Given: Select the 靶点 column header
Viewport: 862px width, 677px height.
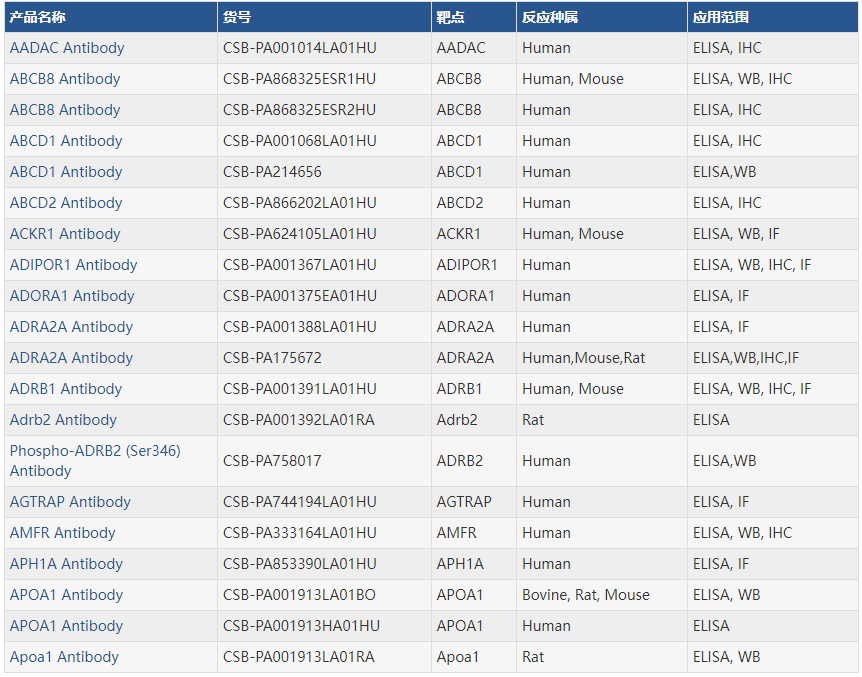Looking at the screenshot, I should click(x=451, y=17).
